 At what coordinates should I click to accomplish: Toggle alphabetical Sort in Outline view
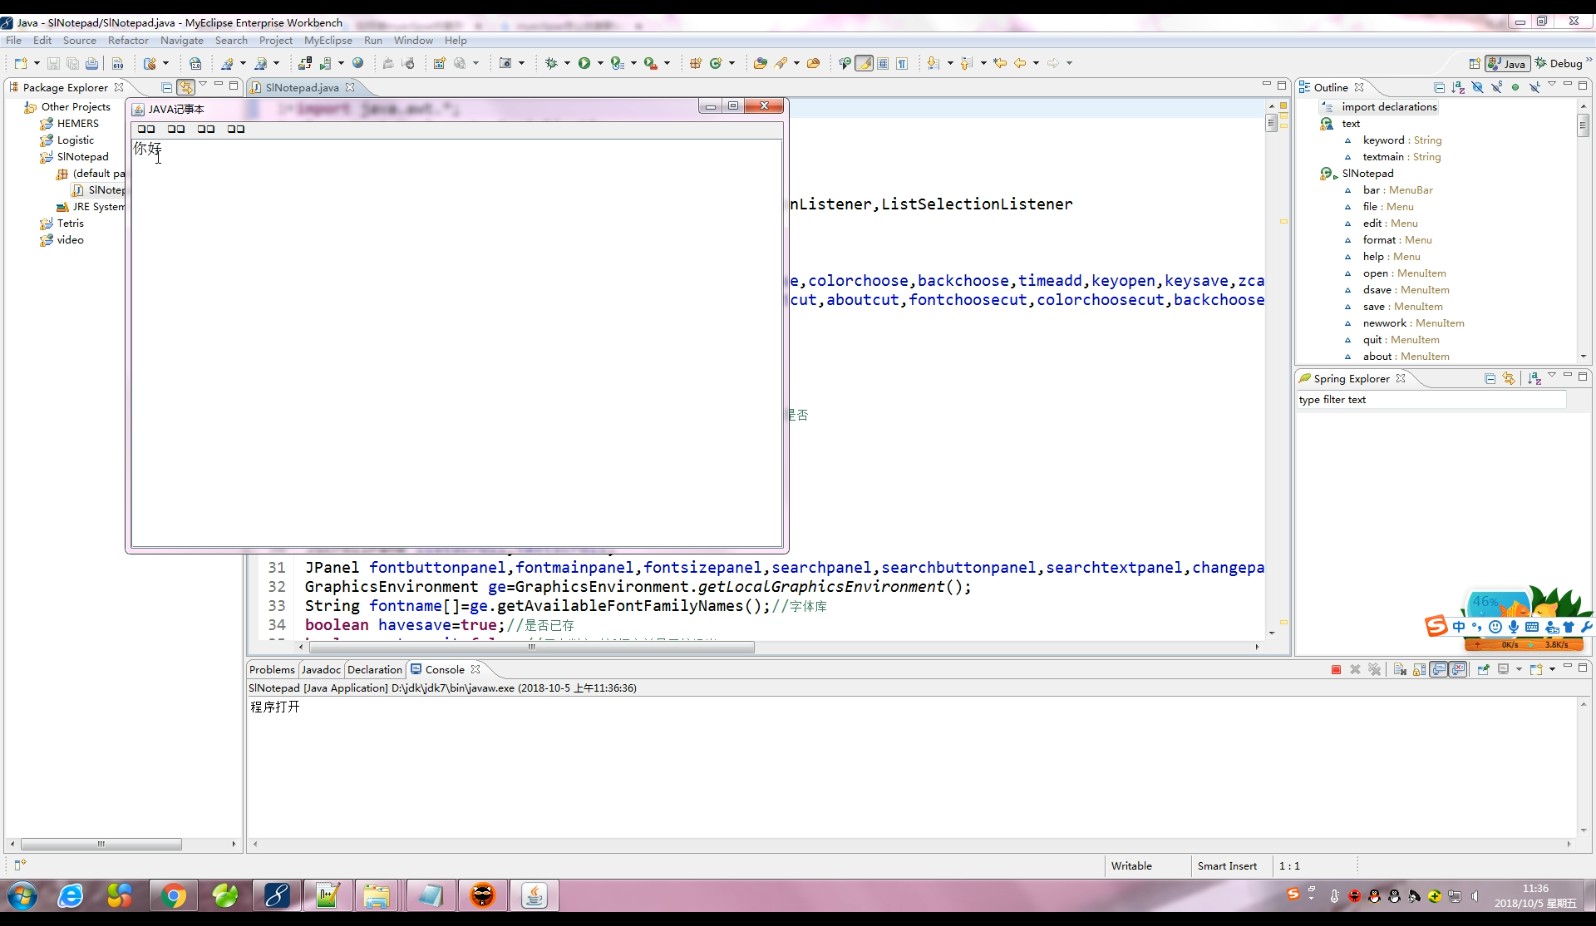(1458, 87)
